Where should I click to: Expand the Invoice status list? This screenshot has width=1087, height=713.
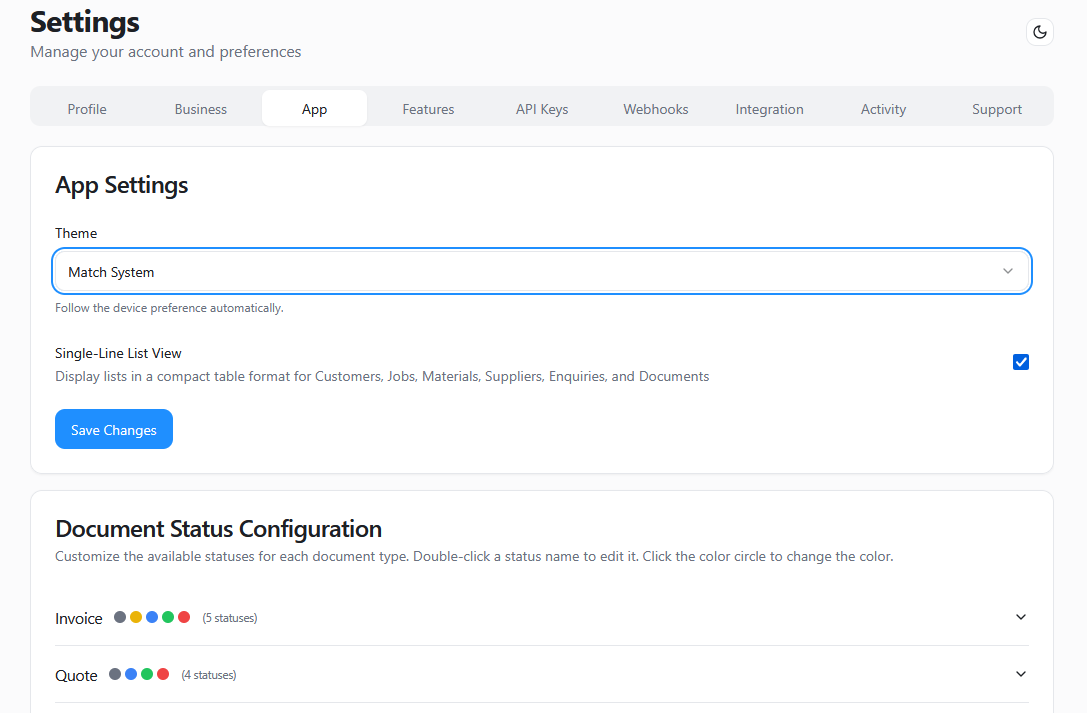tap(1020, 617)
